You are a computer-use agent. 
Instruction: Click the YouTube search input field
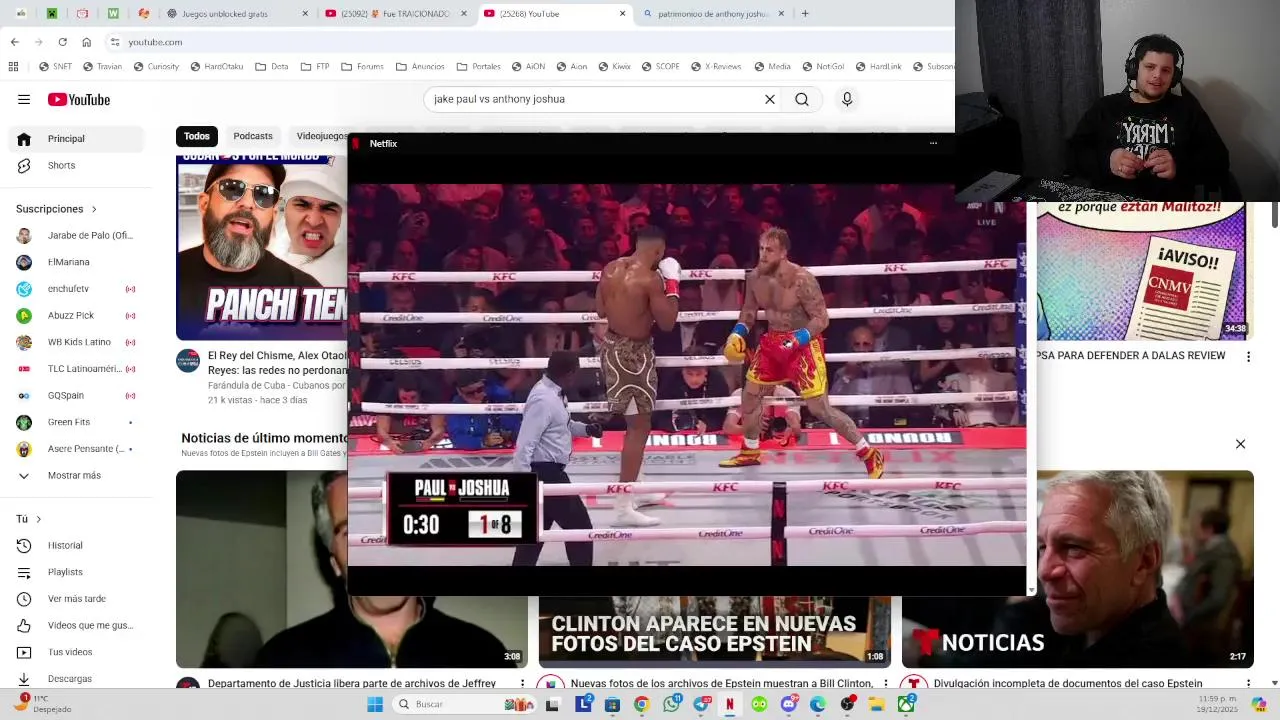coord(595,99)
